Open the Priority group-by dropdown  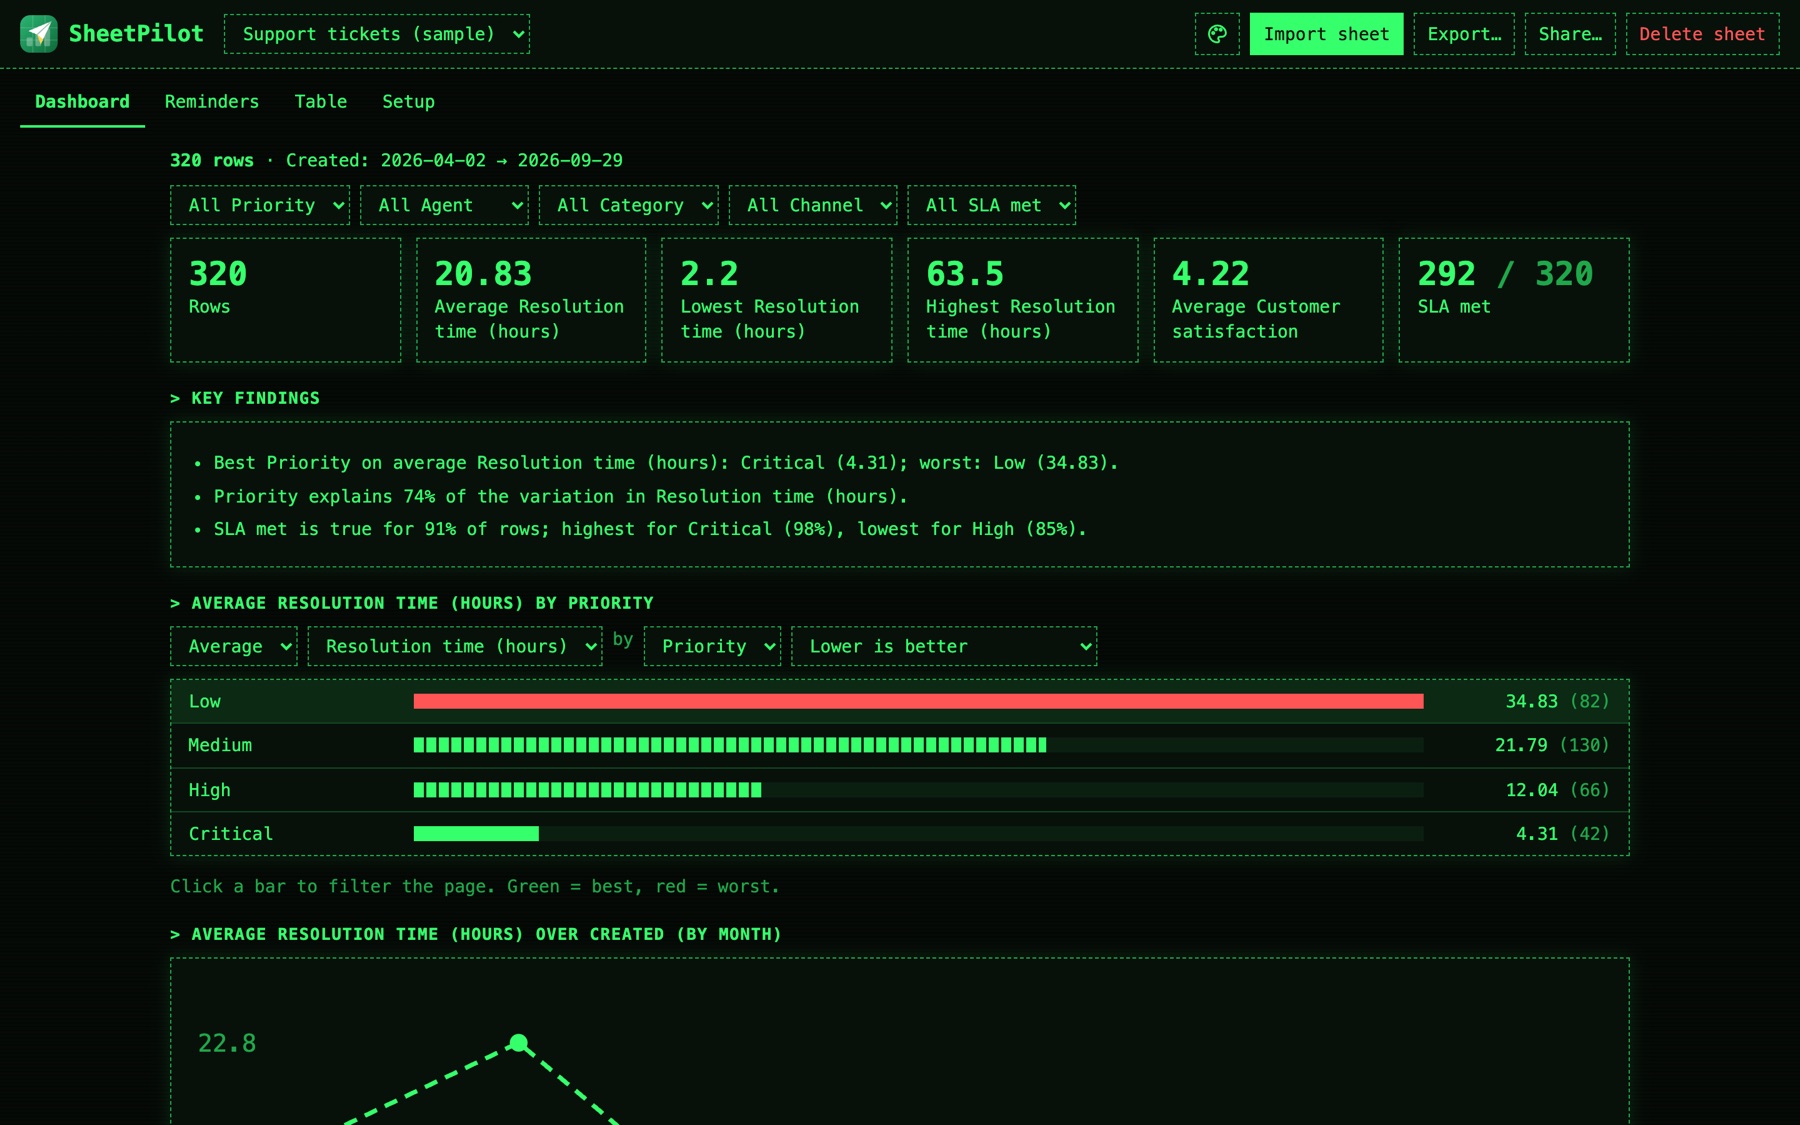coord(713,646)
